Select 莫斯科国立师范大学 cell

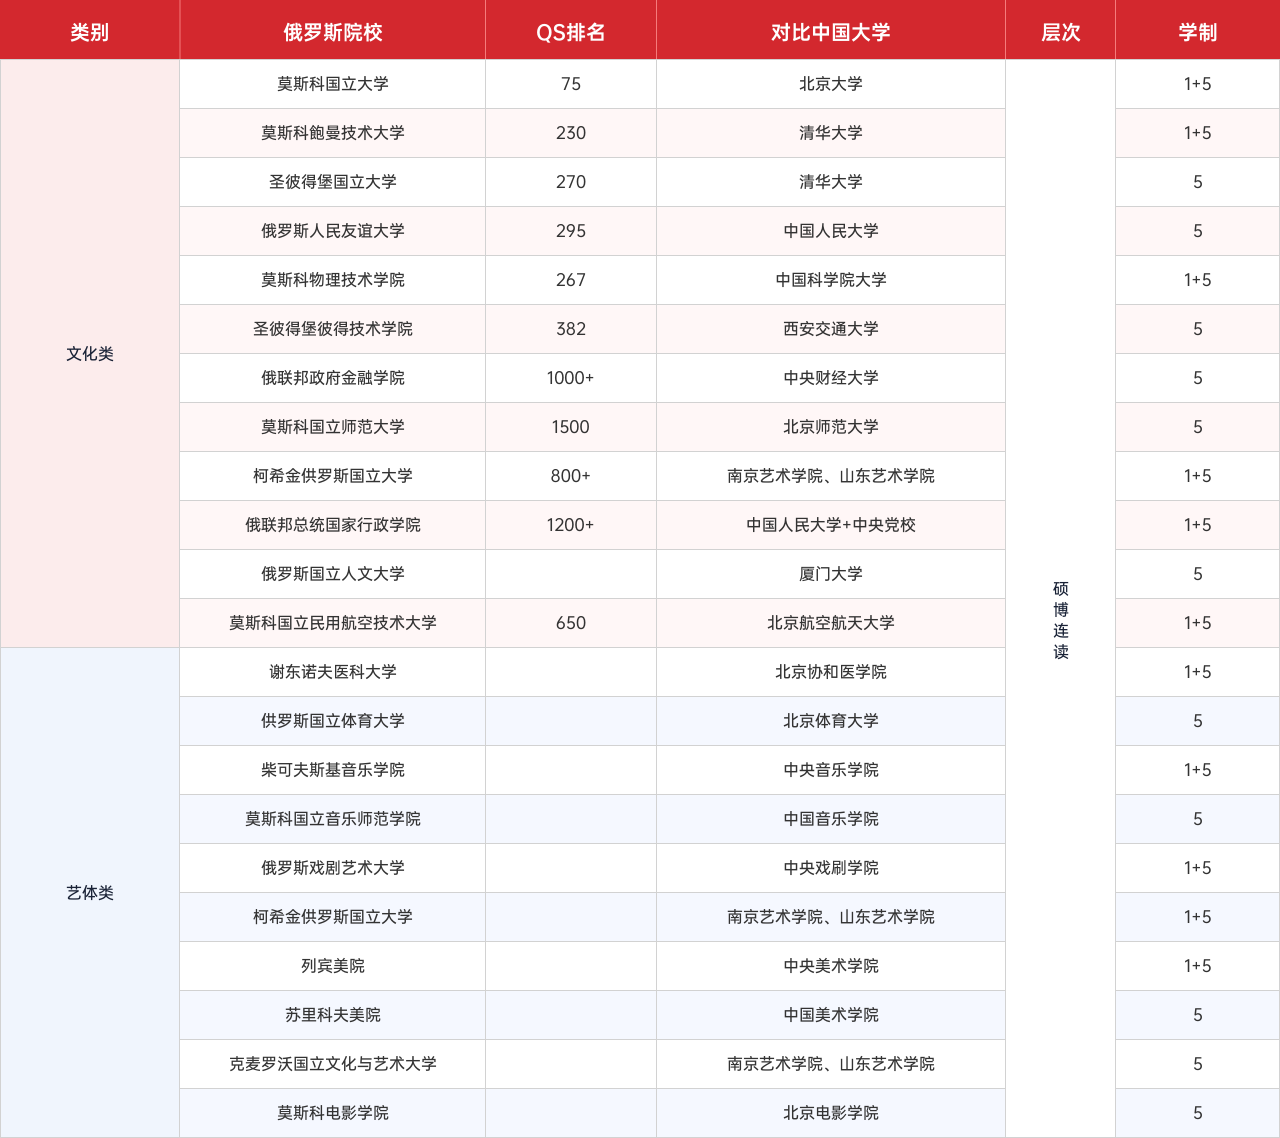coord(333,427)
